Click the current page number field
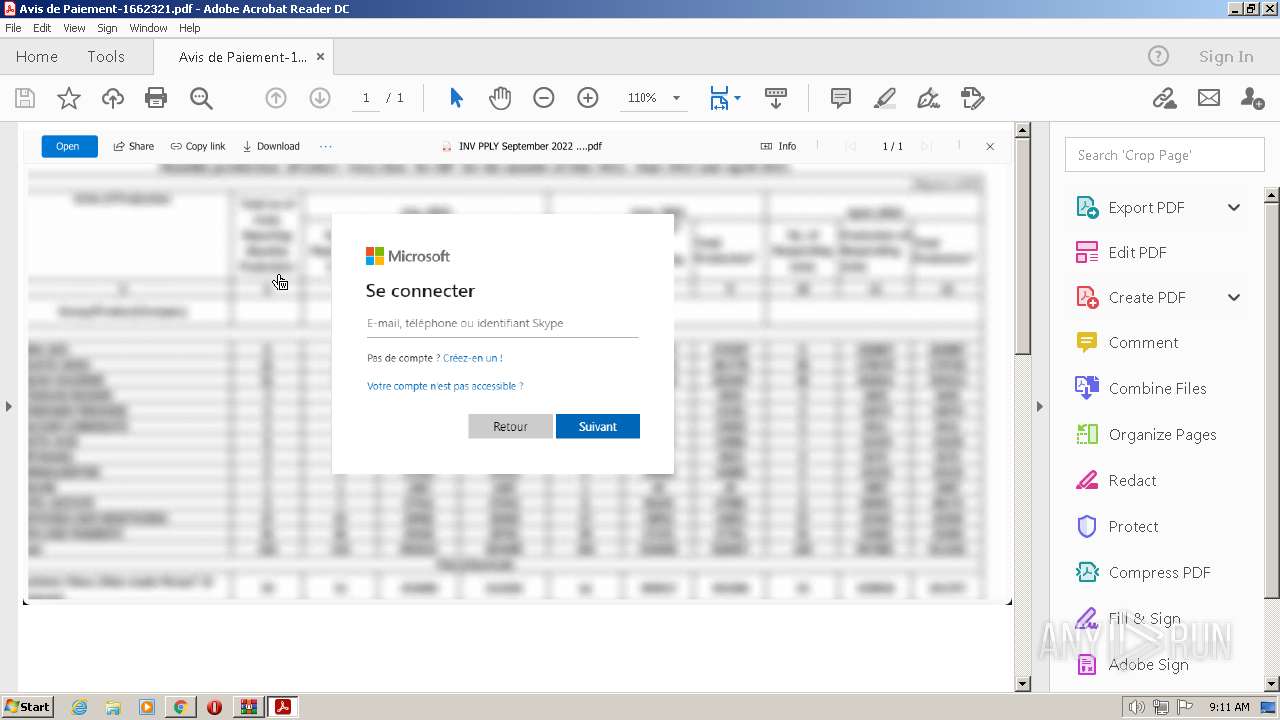Screen dimensions: 1280x720 pyautogui.click(x=366, y=98)
